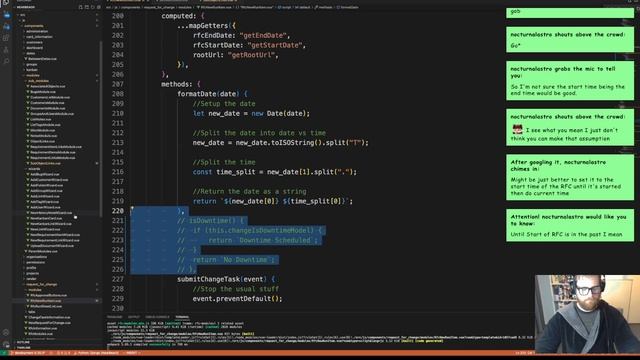Open the Extensions view in activity bar
This screenshot has height=360, width=640.
click(6, 38)
